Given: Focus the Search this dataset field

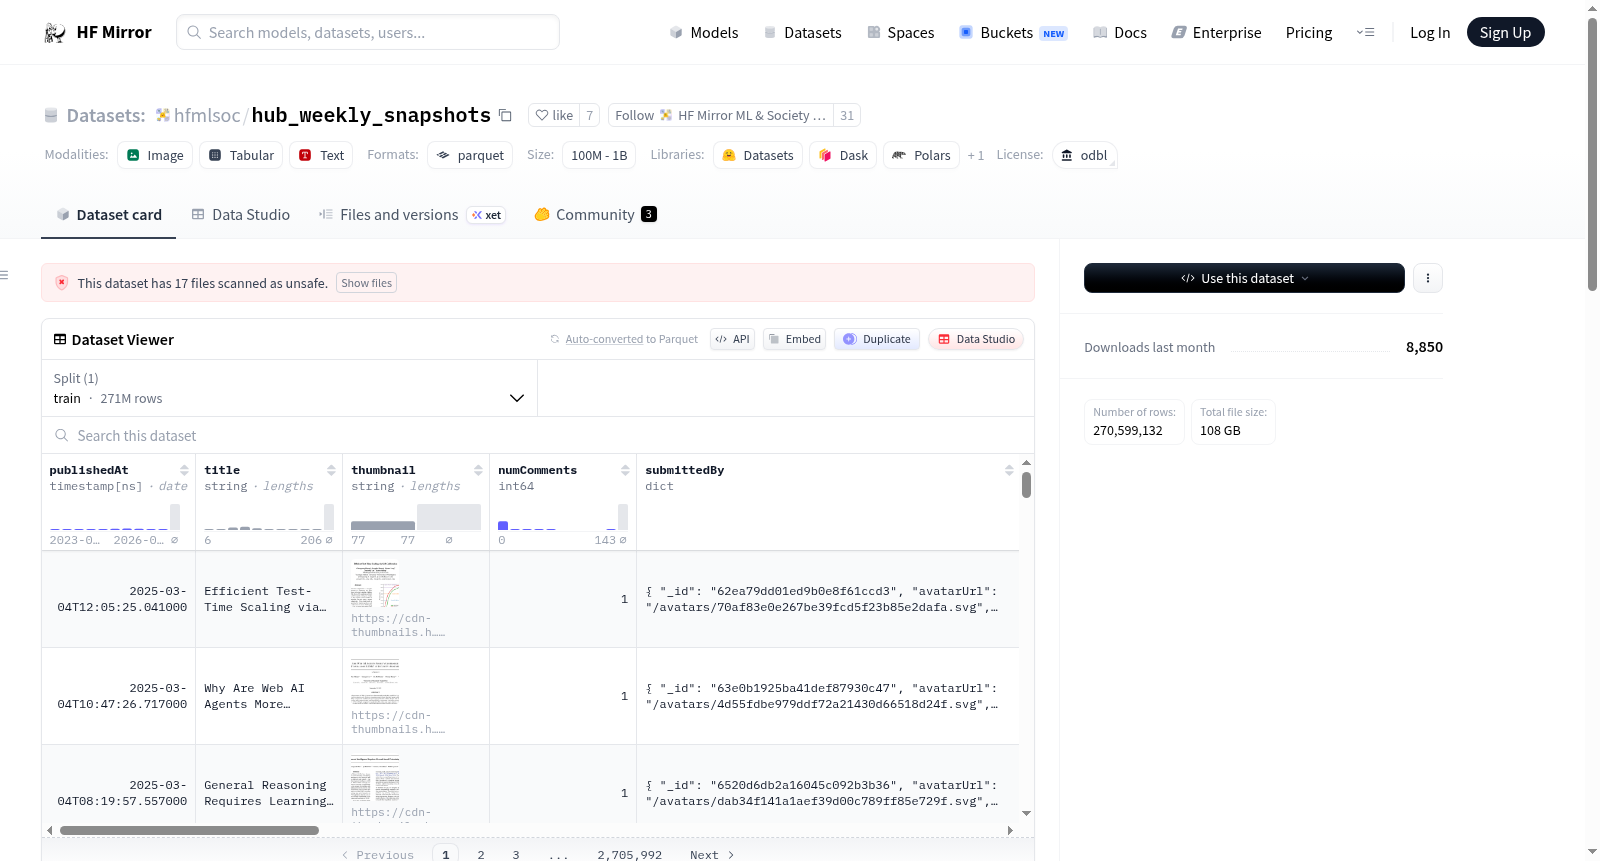Looking at the screenshot, I should point(538,435).
